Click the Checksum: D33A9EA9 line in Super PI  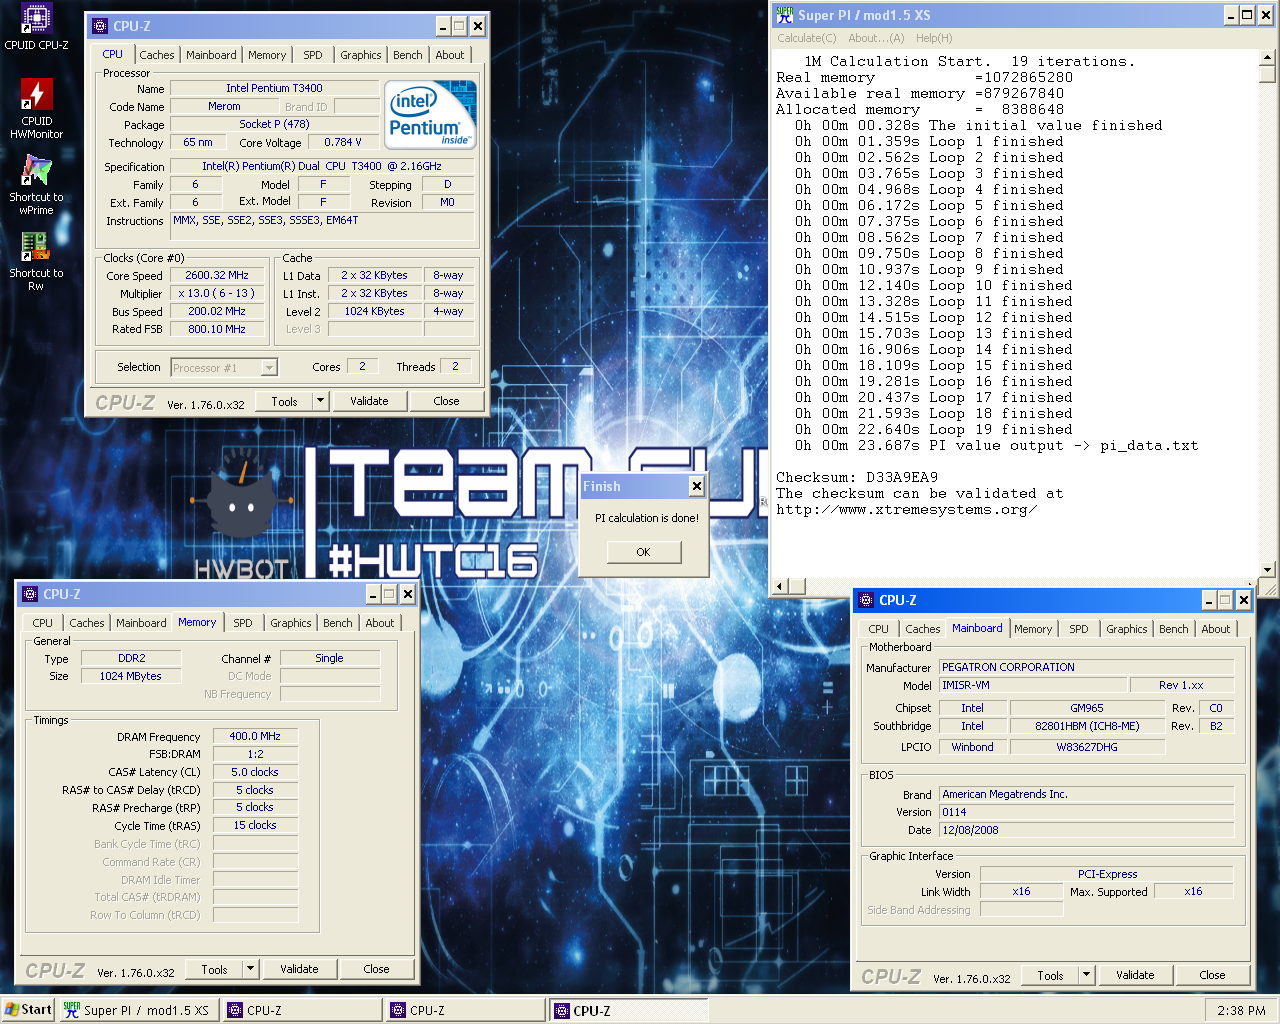click(857, 478)
